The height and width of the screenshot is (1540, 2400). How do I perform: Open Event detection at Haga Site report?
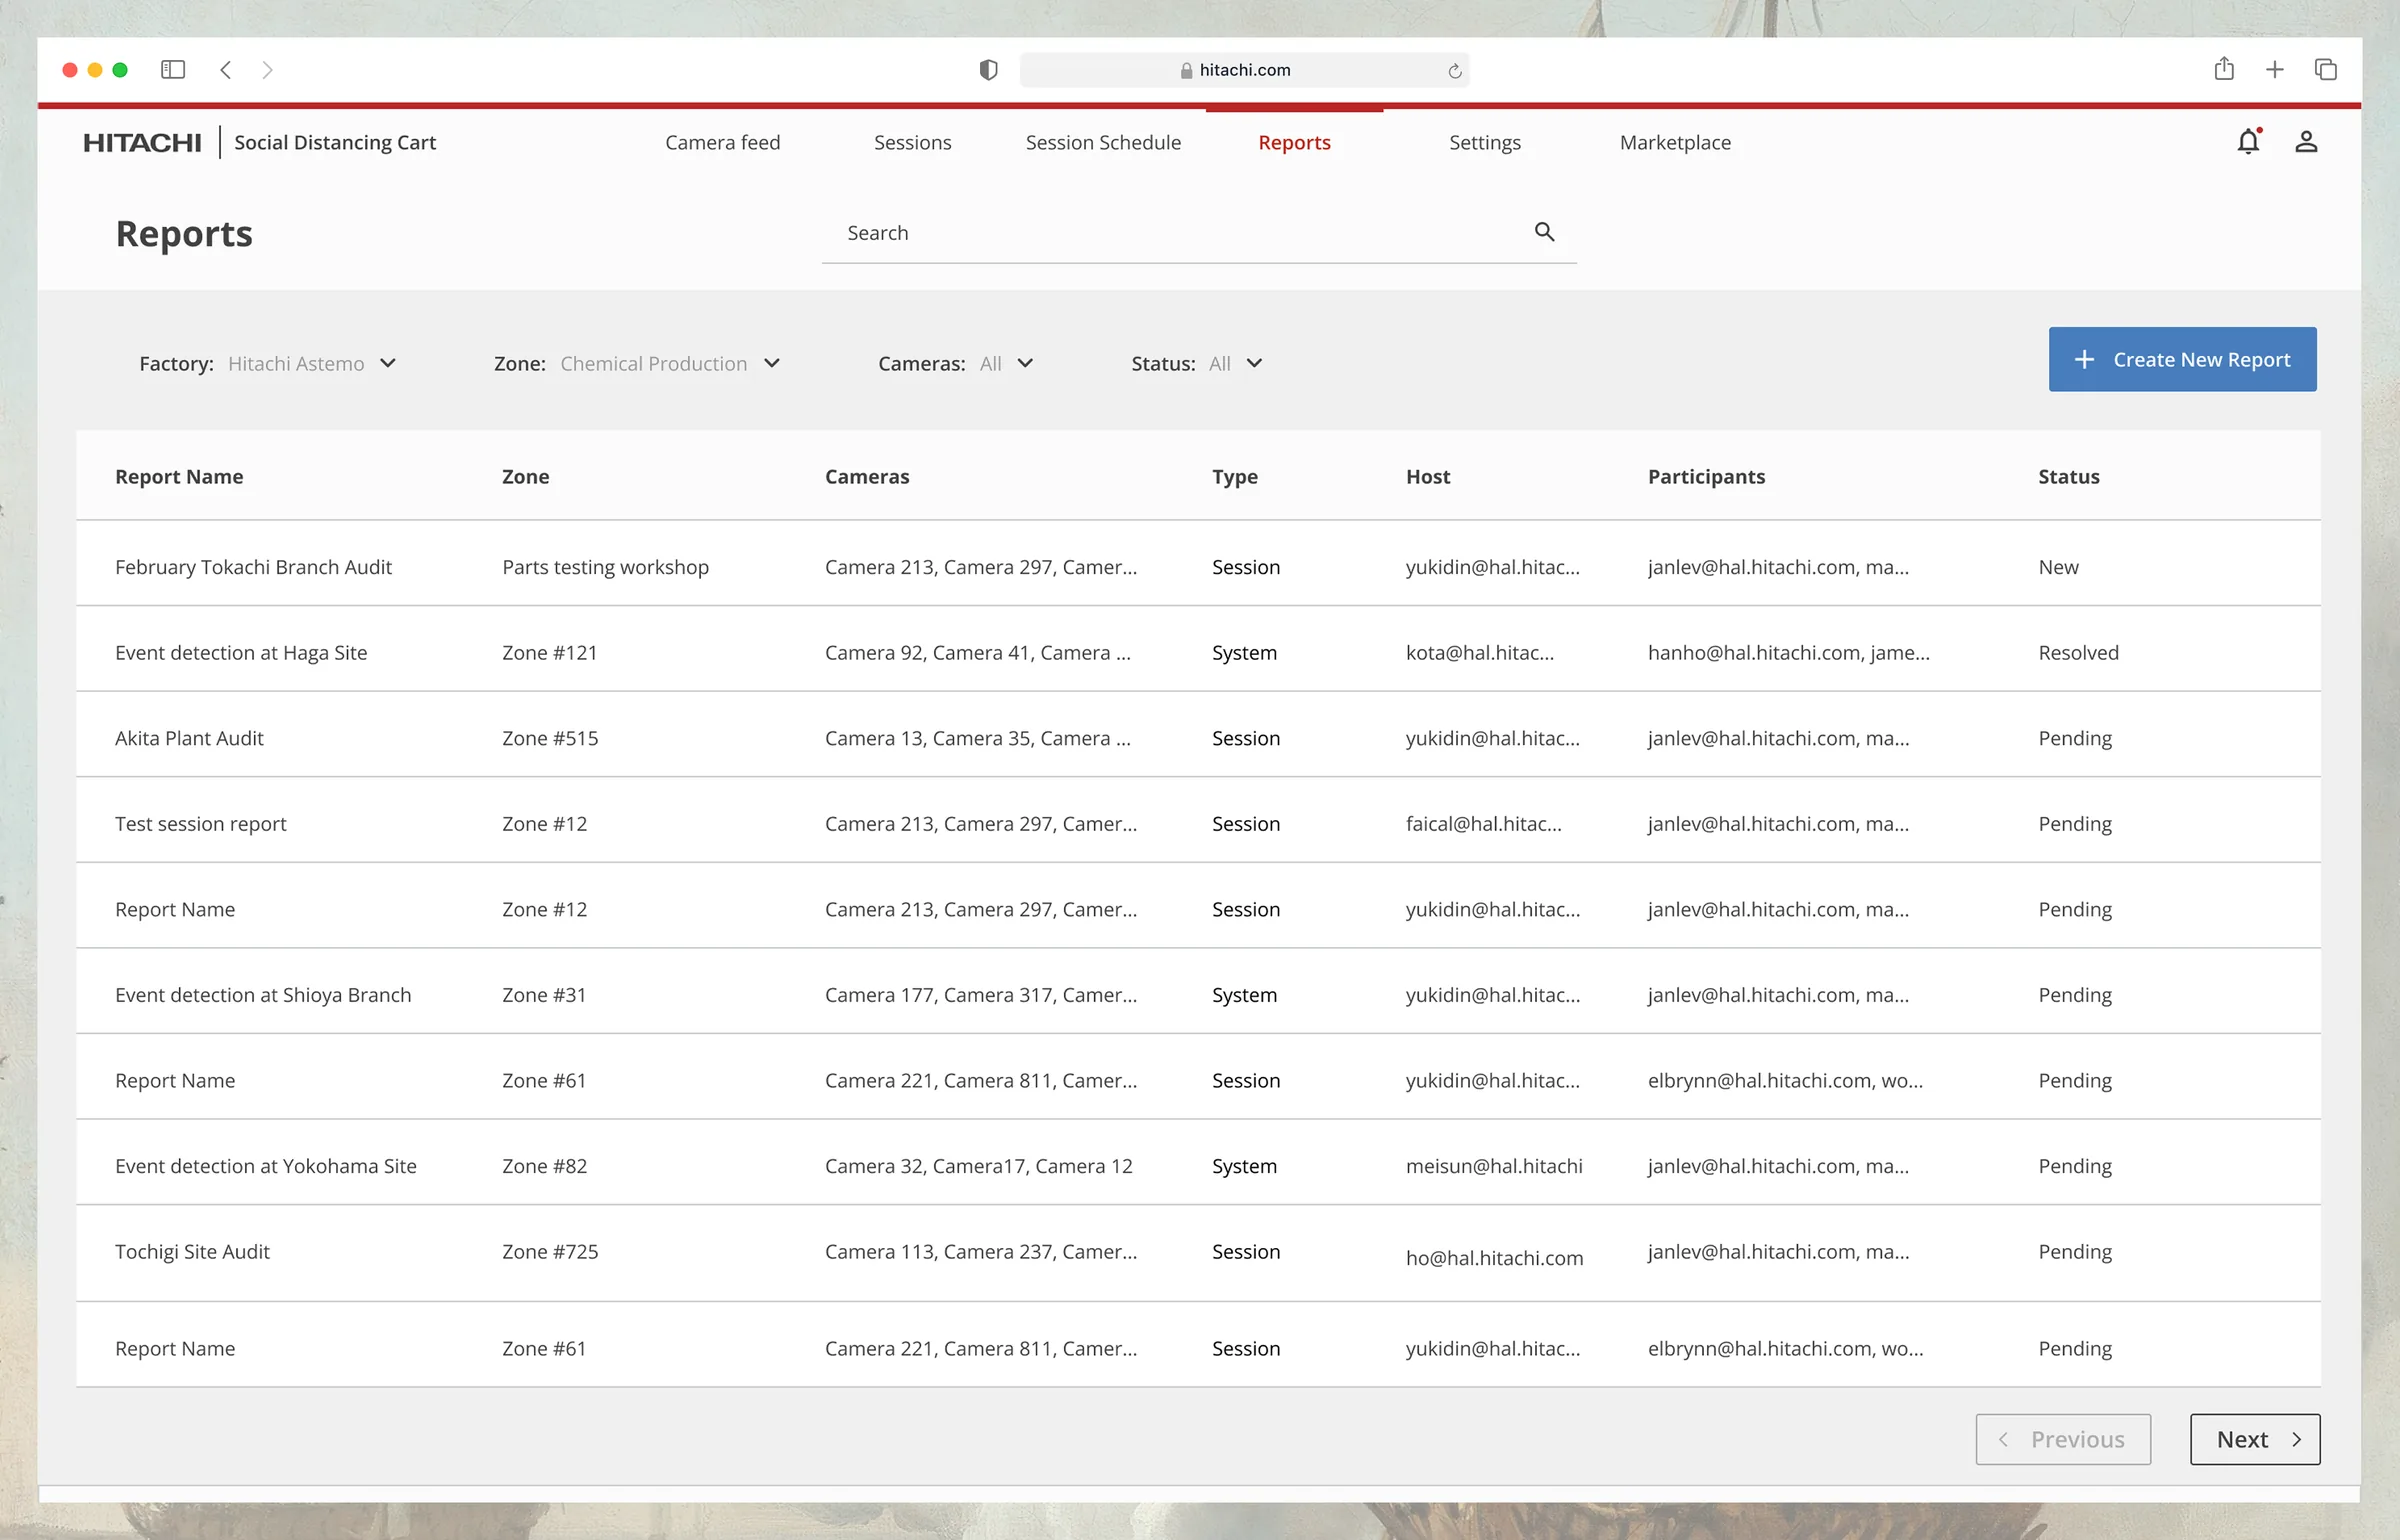(x=241, y=653)
